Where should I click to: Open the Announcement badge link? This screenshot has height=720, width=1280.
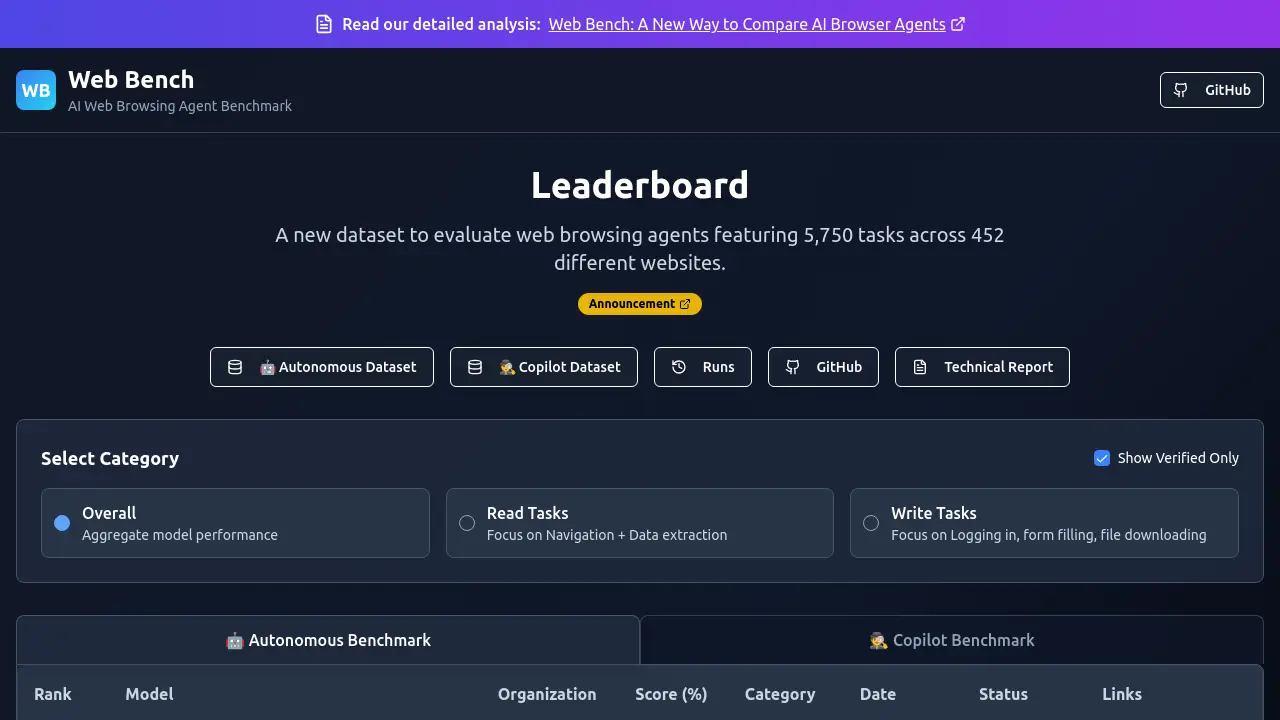click(x=640, y=304)
